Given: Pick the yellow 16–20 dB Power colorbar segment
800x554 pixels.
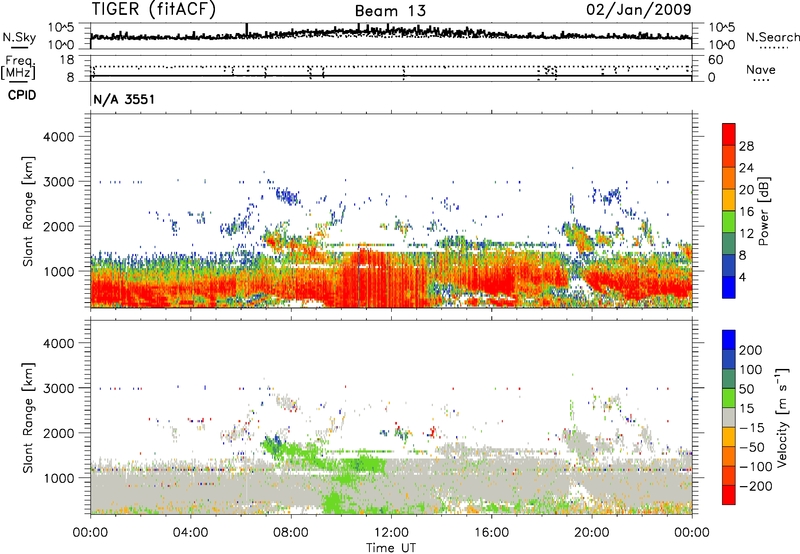Looking at the screenshot, I should (x=729, y=199).
